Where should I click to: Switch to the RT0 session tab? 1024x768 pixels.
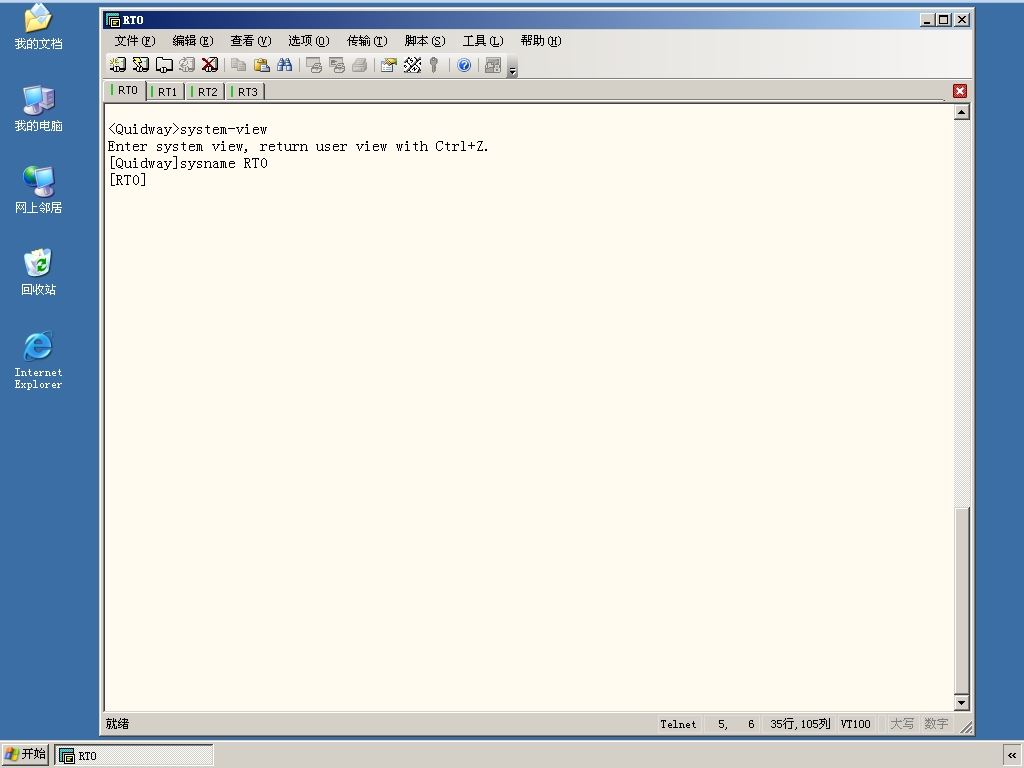(x=125, y=90)
